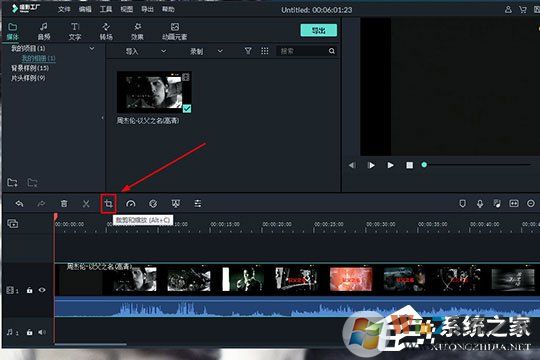Click the green screen icon in the timeline toolbar
The image size is (540, 360).
(x=176, y=204)
